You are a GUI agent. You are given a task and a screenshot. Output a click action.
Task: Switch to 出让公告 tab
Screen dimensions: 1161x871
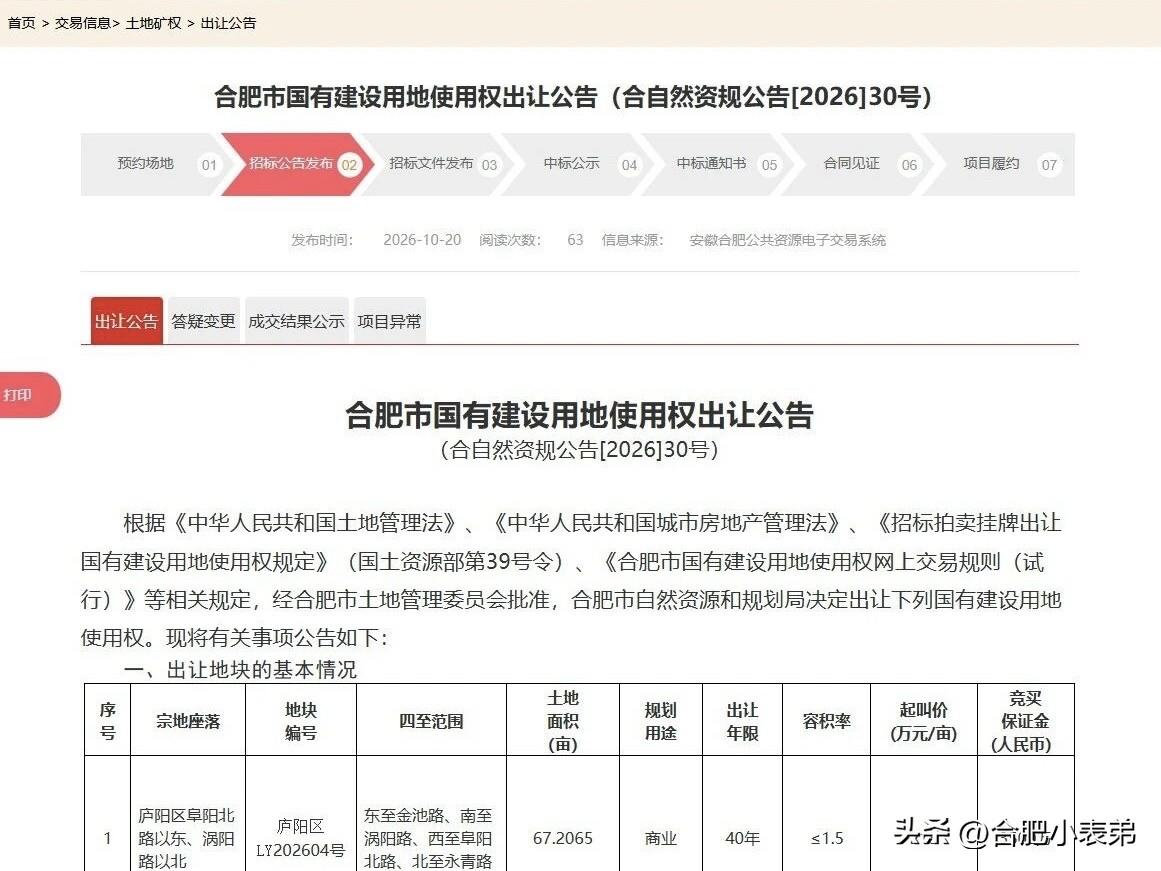127,321
